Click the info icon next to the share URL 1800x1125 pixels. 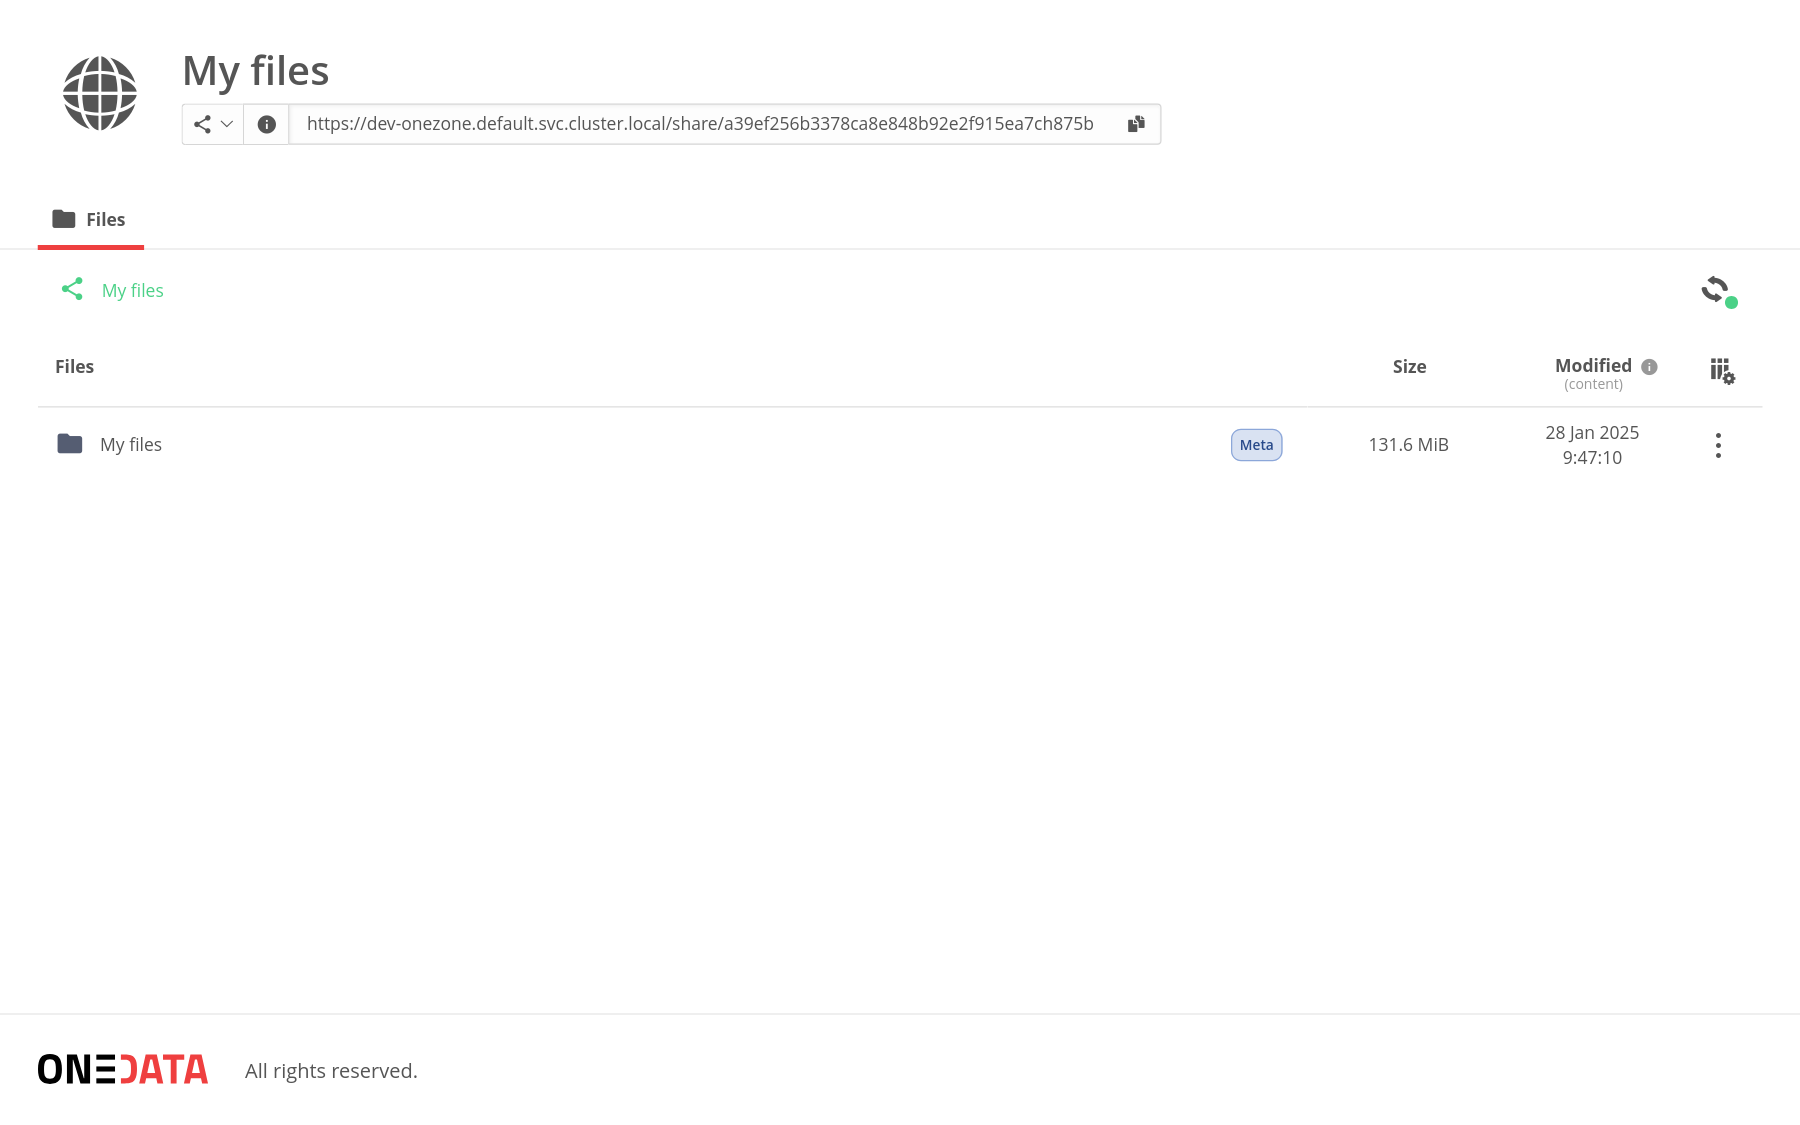[x=266, y=124]
